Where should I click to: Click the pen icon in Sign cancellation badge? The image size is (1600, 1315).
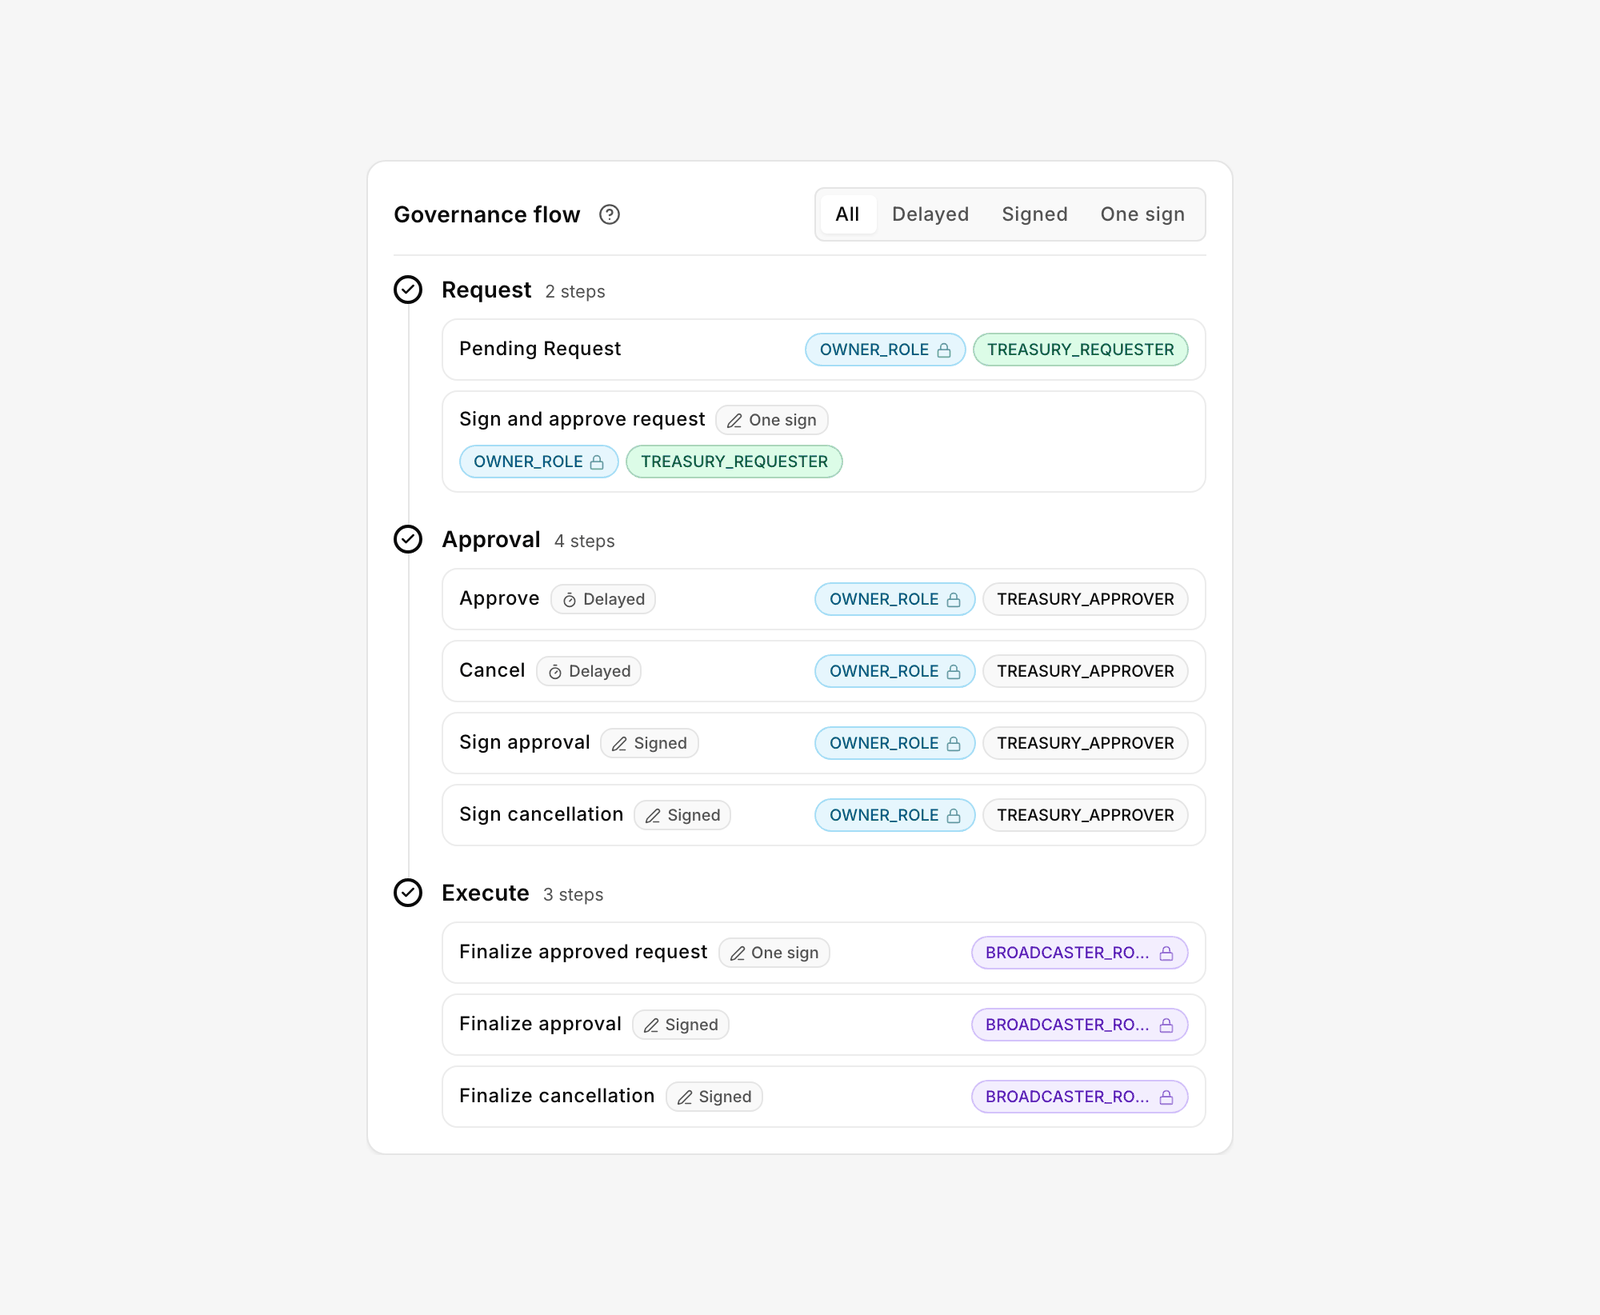point(653,816)
